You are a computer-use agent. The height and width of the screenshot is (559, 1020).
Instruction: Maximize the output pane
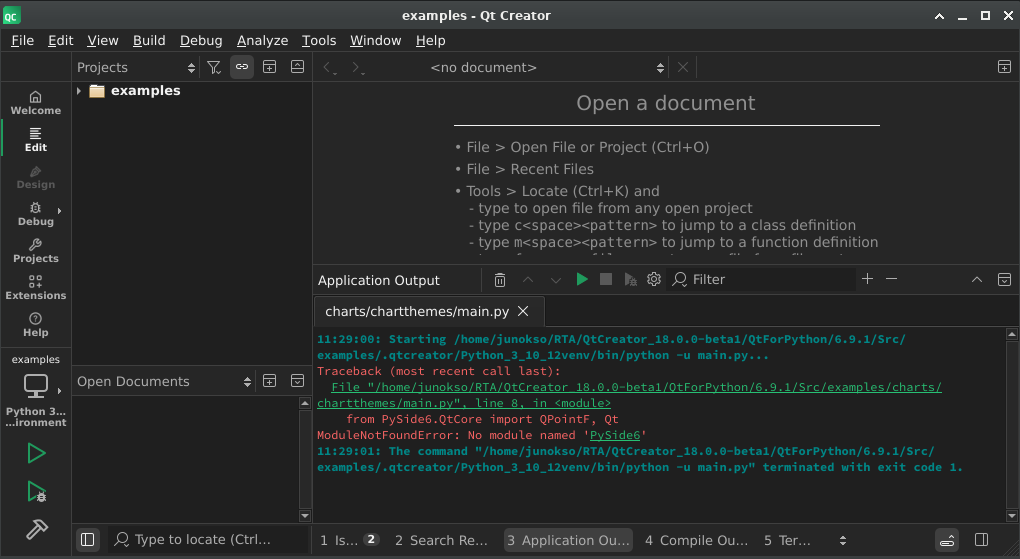point(976,279)
